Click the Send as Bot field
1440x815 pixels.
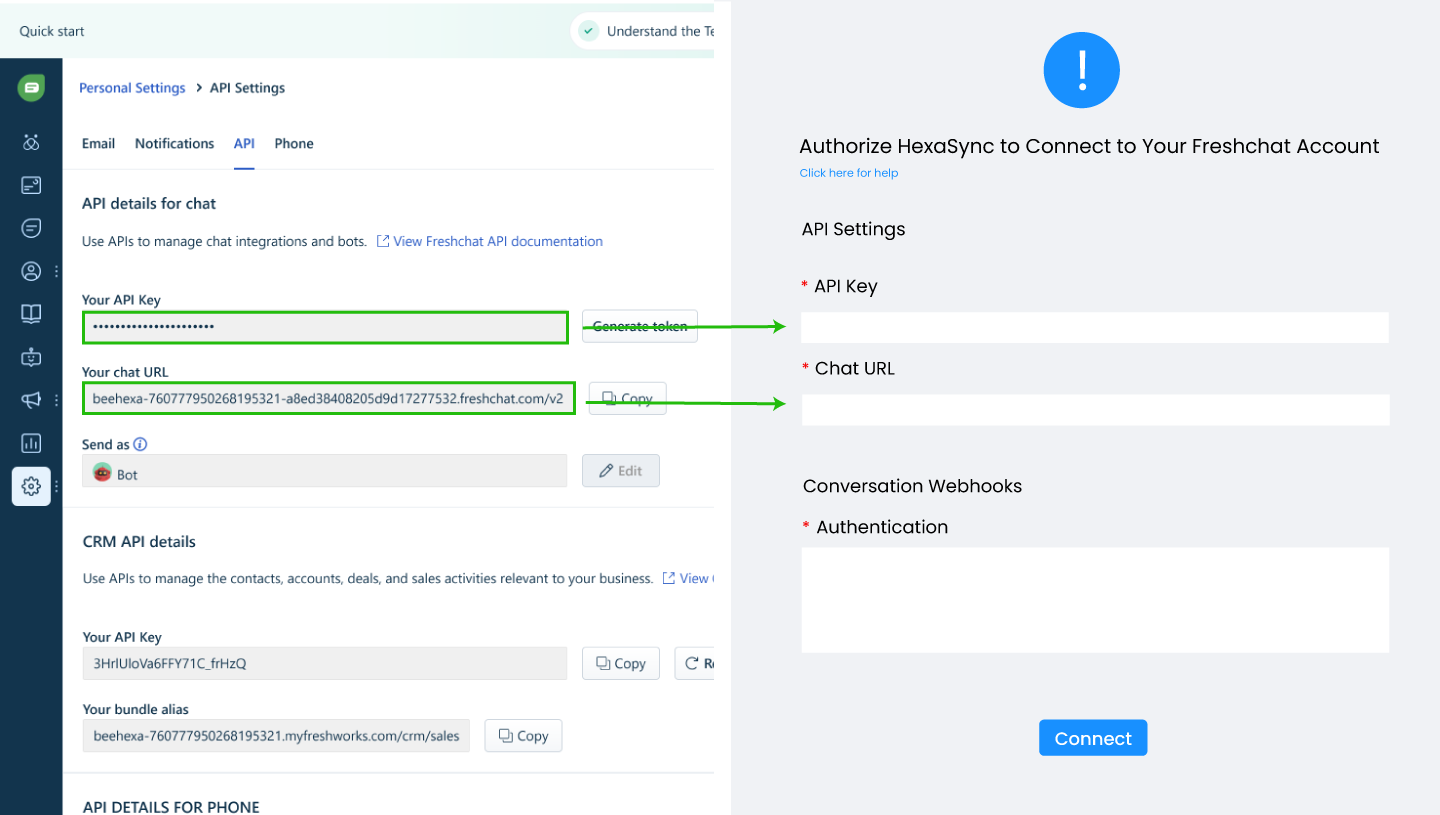point(325,471)
